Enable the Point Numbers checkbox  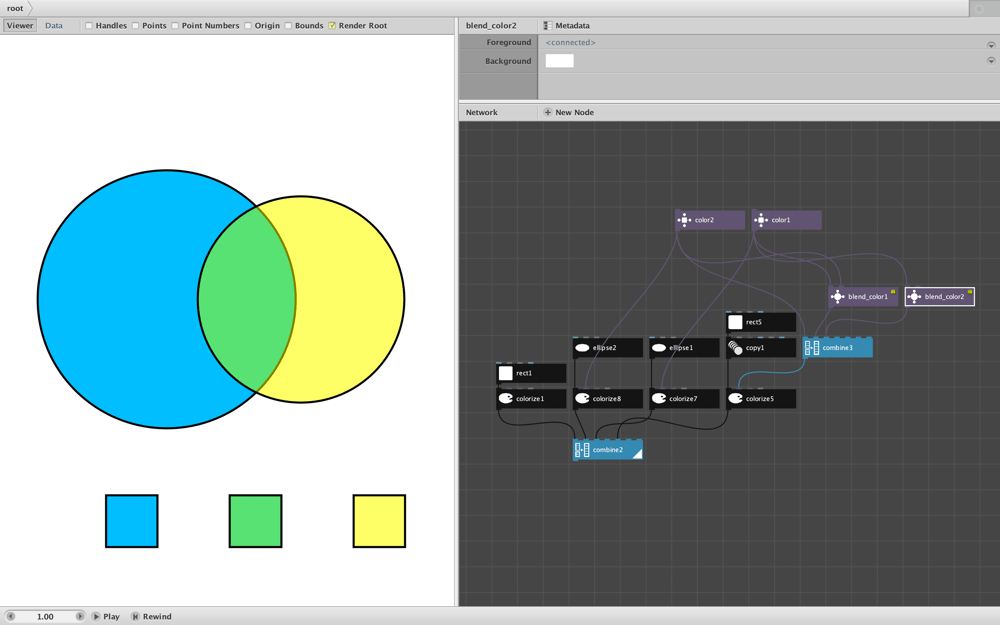[175, 26]
